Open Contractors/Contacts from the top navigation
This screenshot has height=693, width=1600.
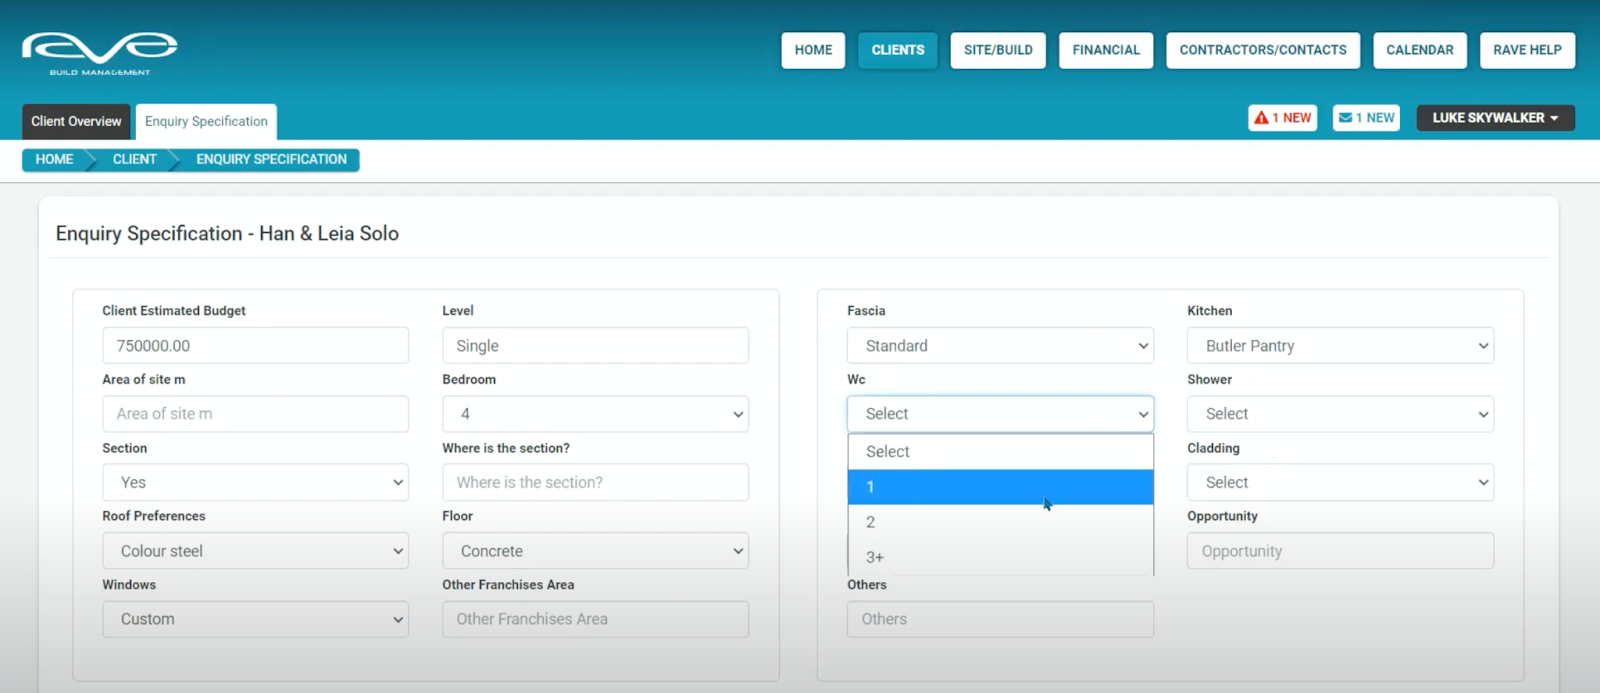tap(1262, 50)
